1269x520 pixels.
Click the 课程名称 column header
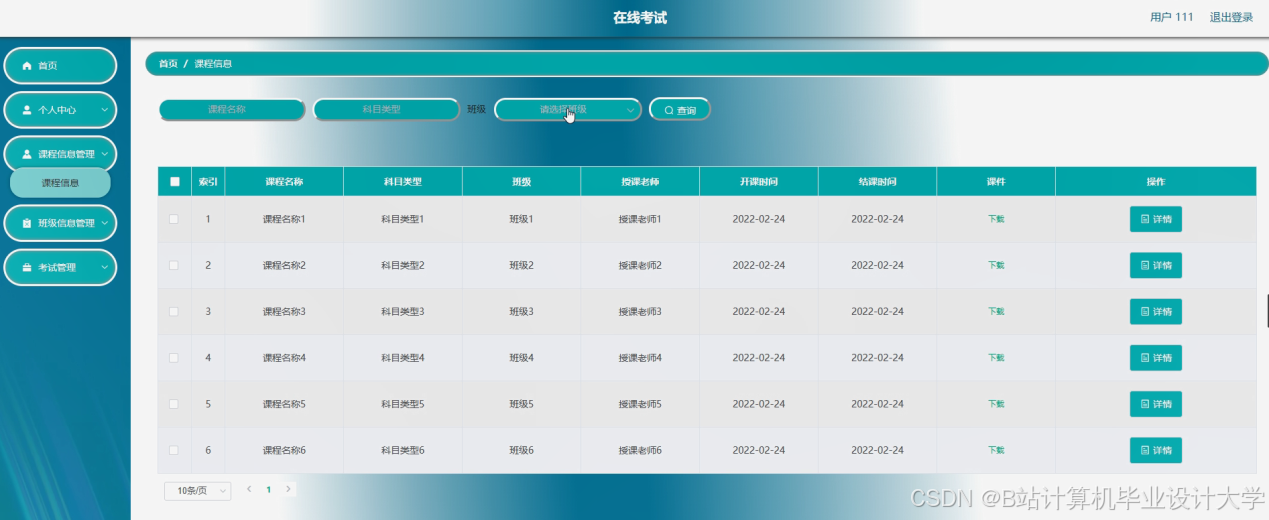point(284,182)
